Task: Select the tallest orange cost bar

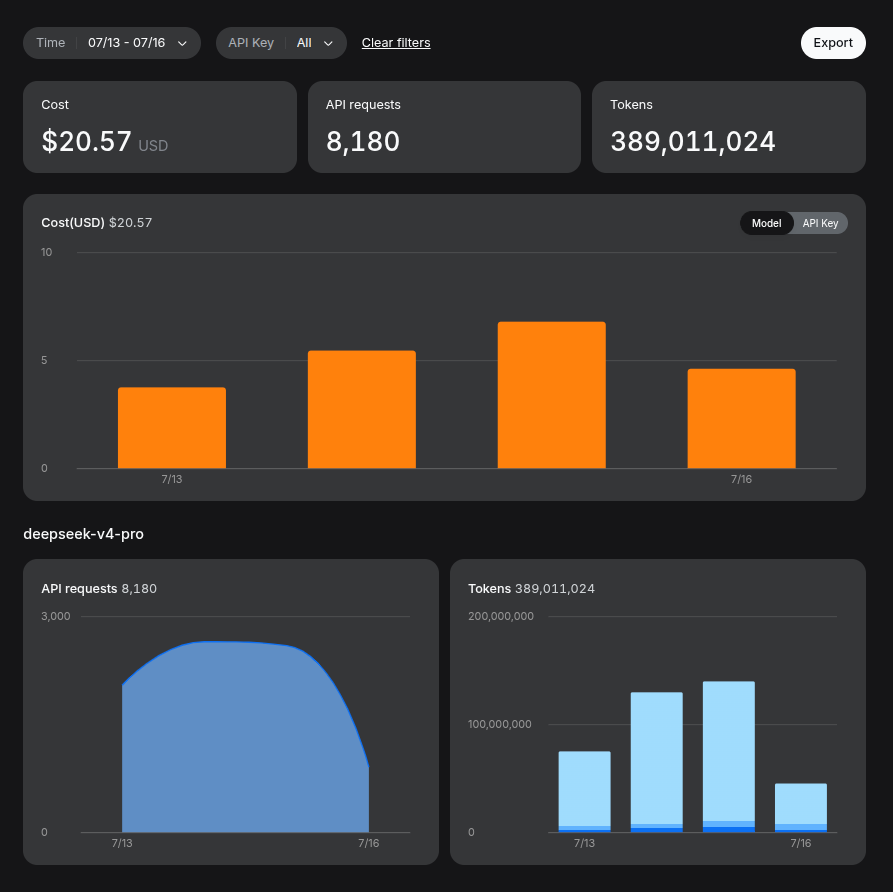Action: (551, 395)
